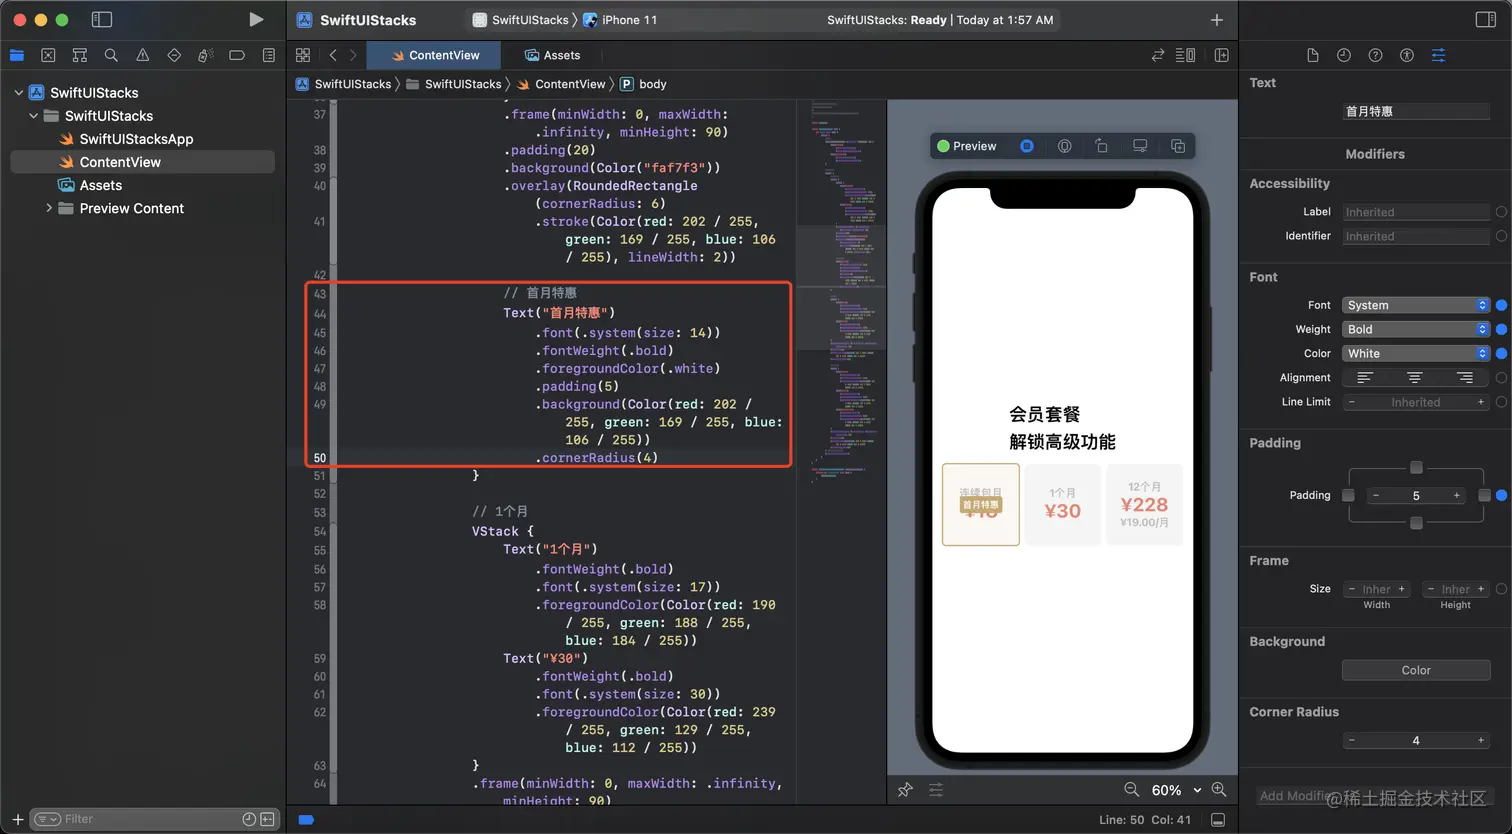1512x834 pixels.
Task: Inspect the preview with the circular icon
Action: [x=1065, y=146]
